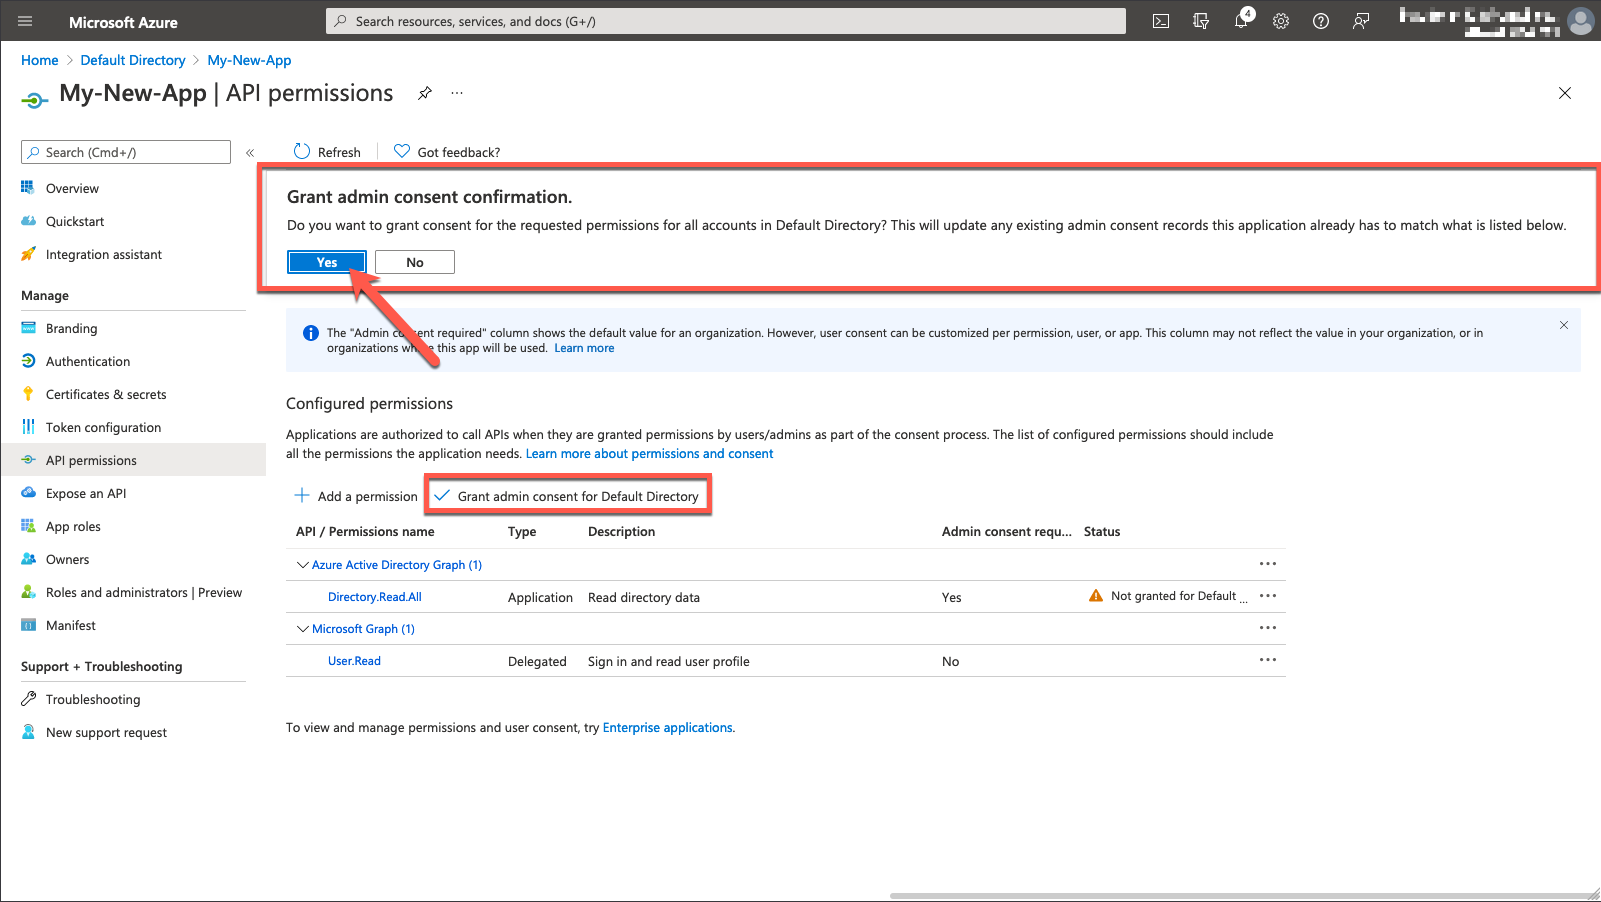
Task: Decline admin consent with No
Action: (x=415, y=262)
